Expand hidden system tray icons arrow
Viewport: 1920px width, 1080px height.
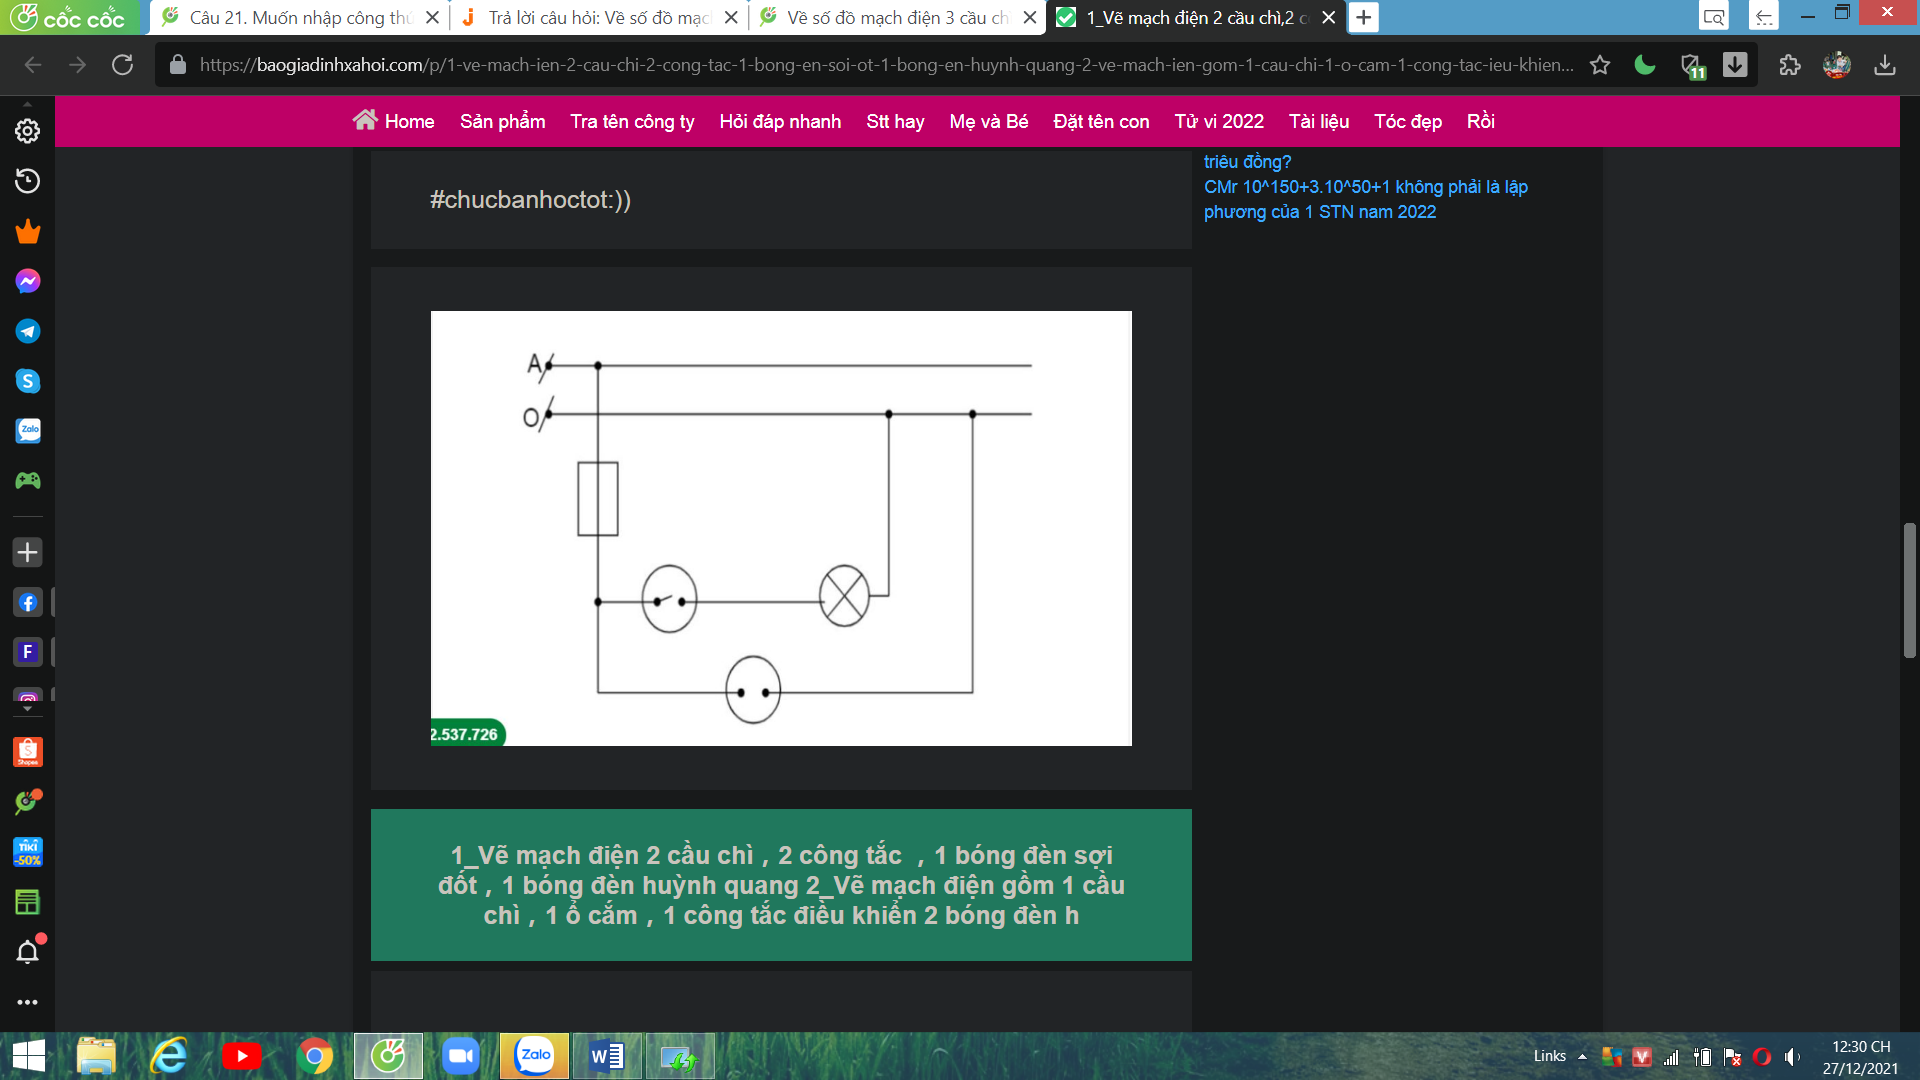point(1582,1056)
